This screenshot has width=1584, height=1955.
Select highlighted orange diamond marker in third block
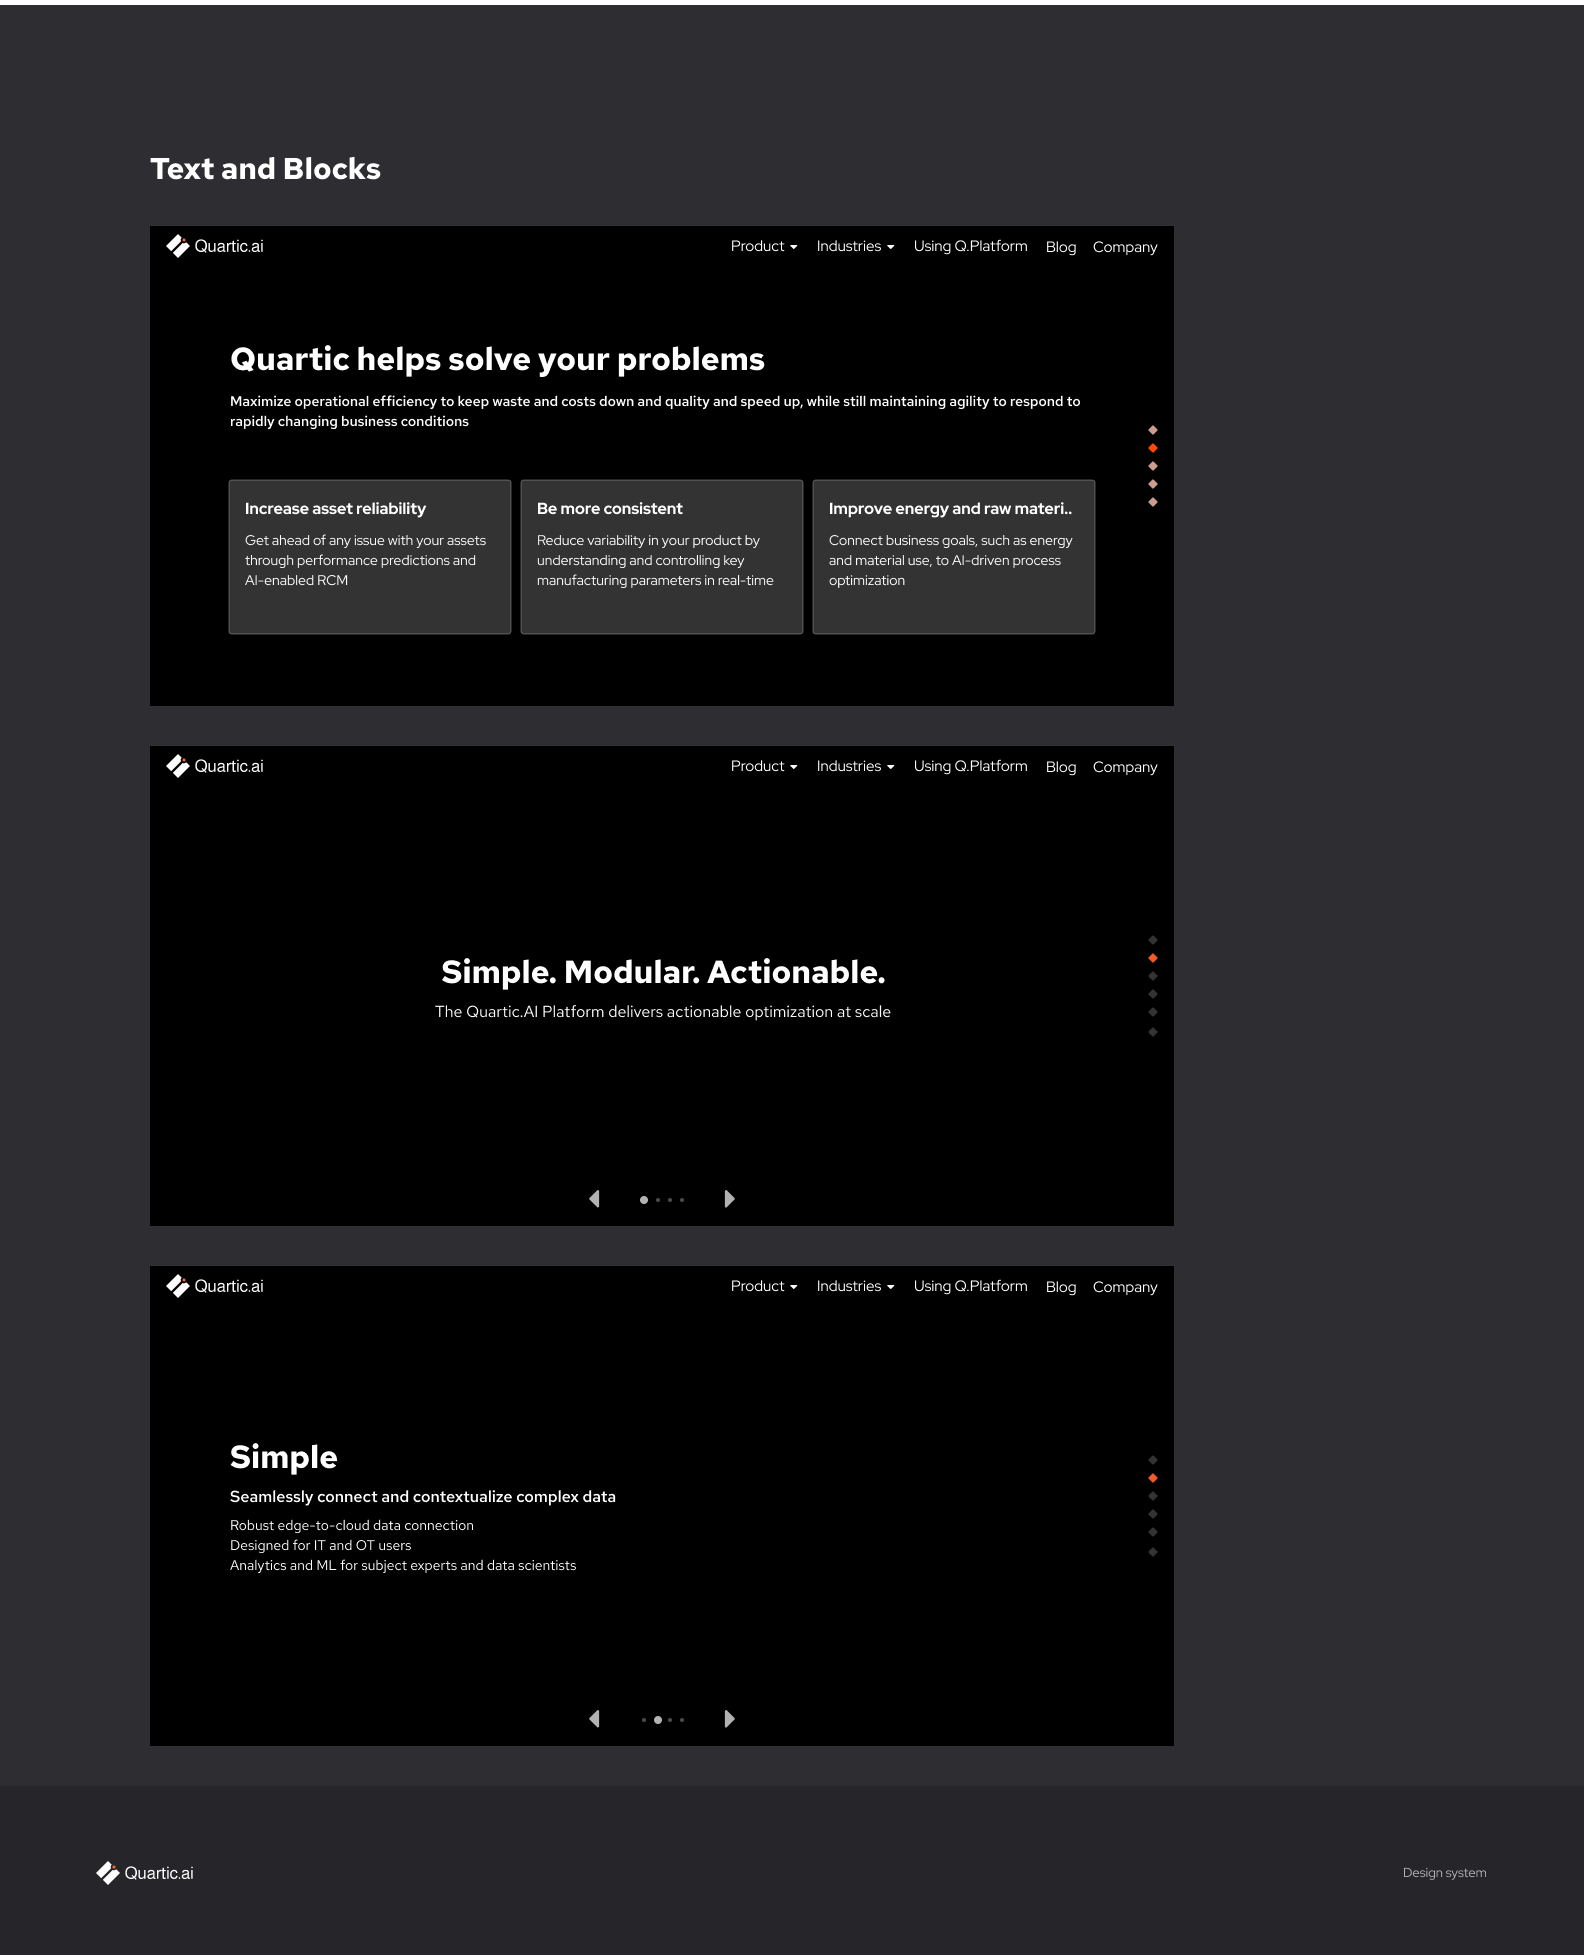click(x=1153, y=1478)
